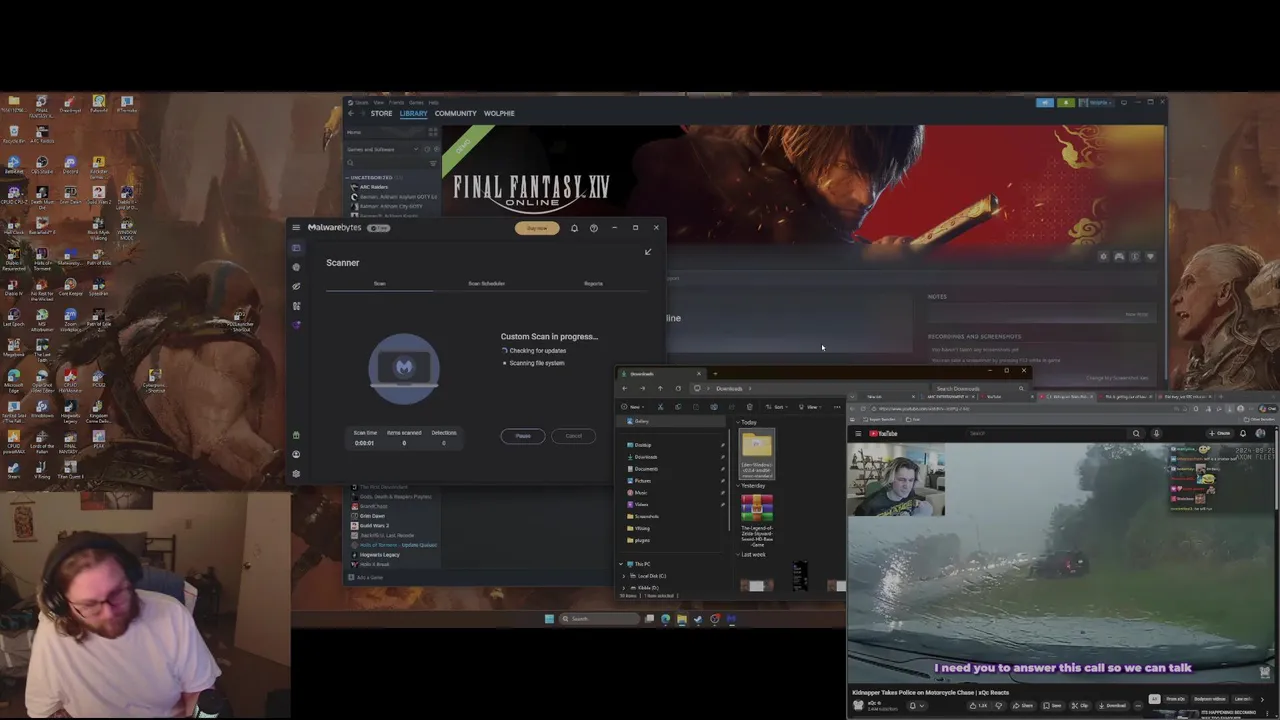Screen dimensions: 1280x720
Task: Expand the Games and Software dropdown in Steam
Action: coord(415,150)
